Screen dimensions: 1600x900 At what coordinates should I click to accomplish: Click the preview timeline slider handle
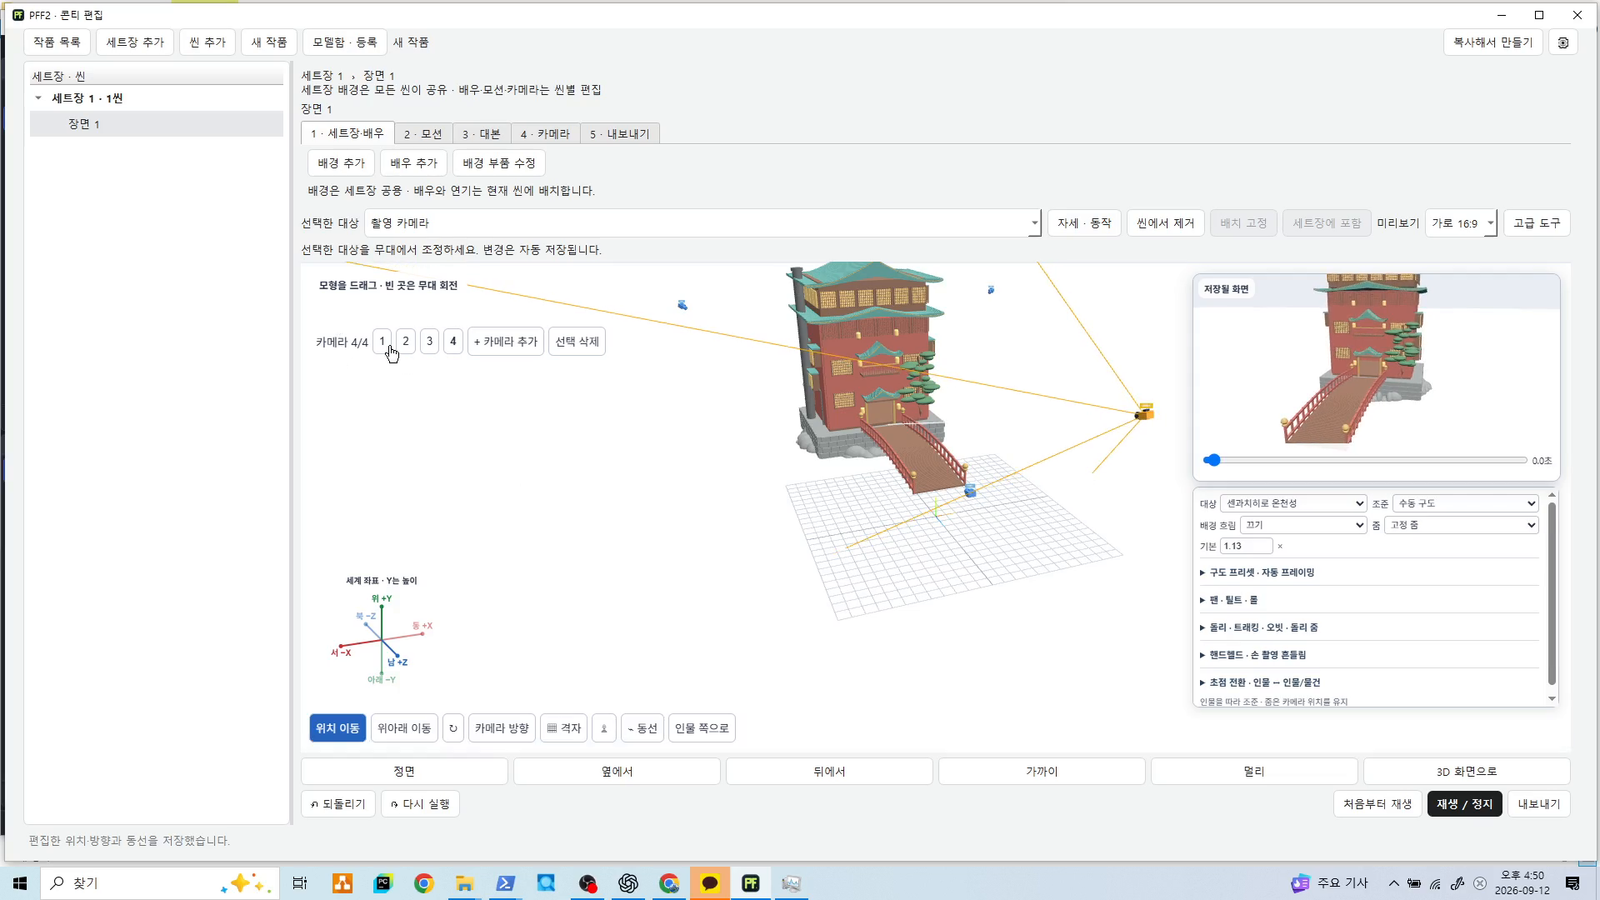[x=1212, y=460]
